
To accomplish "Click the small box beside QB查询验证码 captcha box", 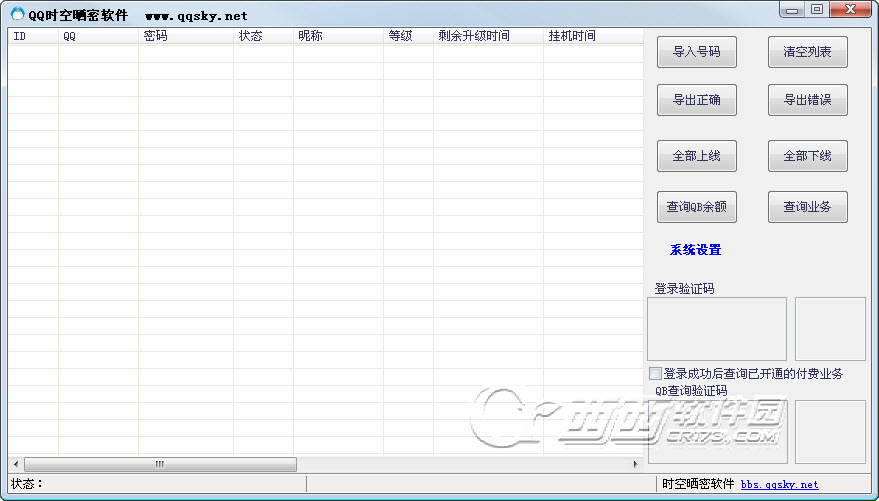I will click(830, 432).
